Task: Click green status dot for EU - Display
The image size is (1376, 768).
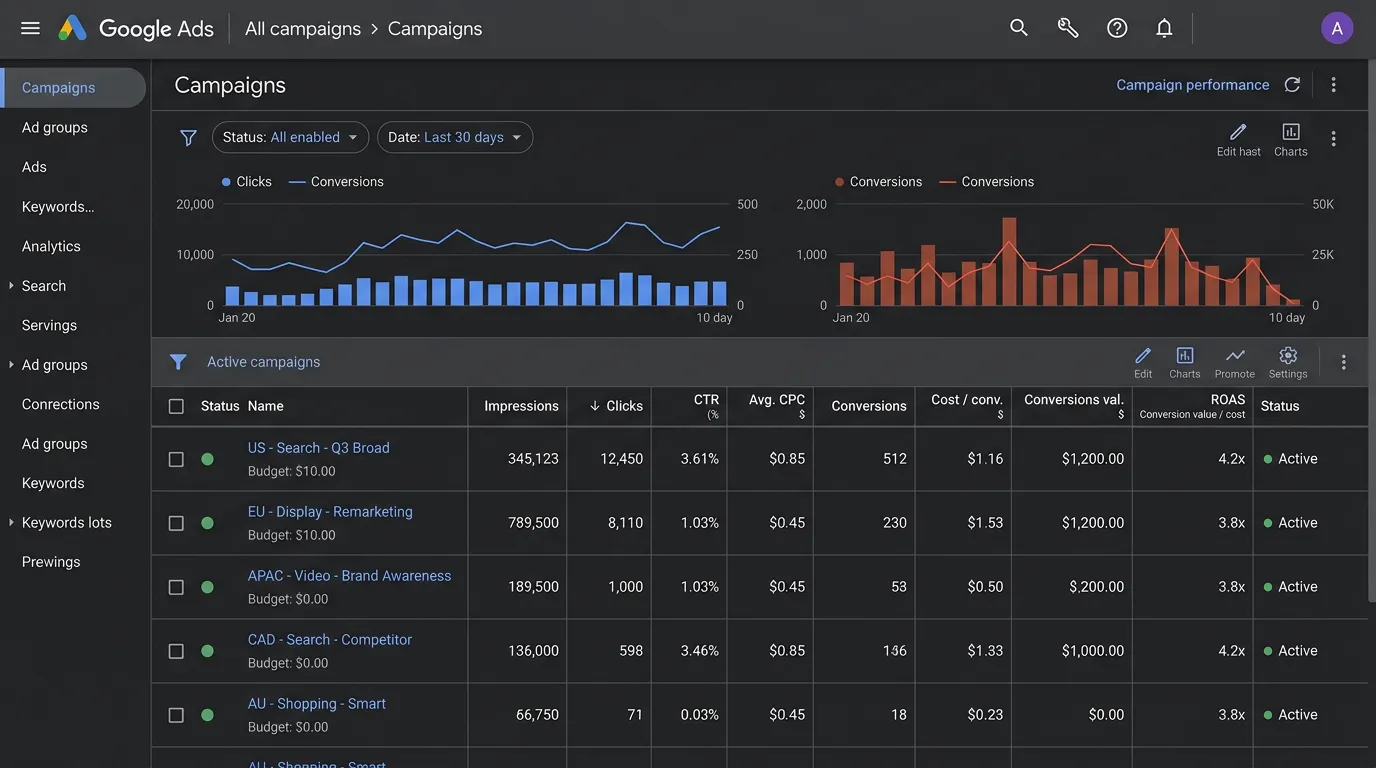Action: [207, 523]
